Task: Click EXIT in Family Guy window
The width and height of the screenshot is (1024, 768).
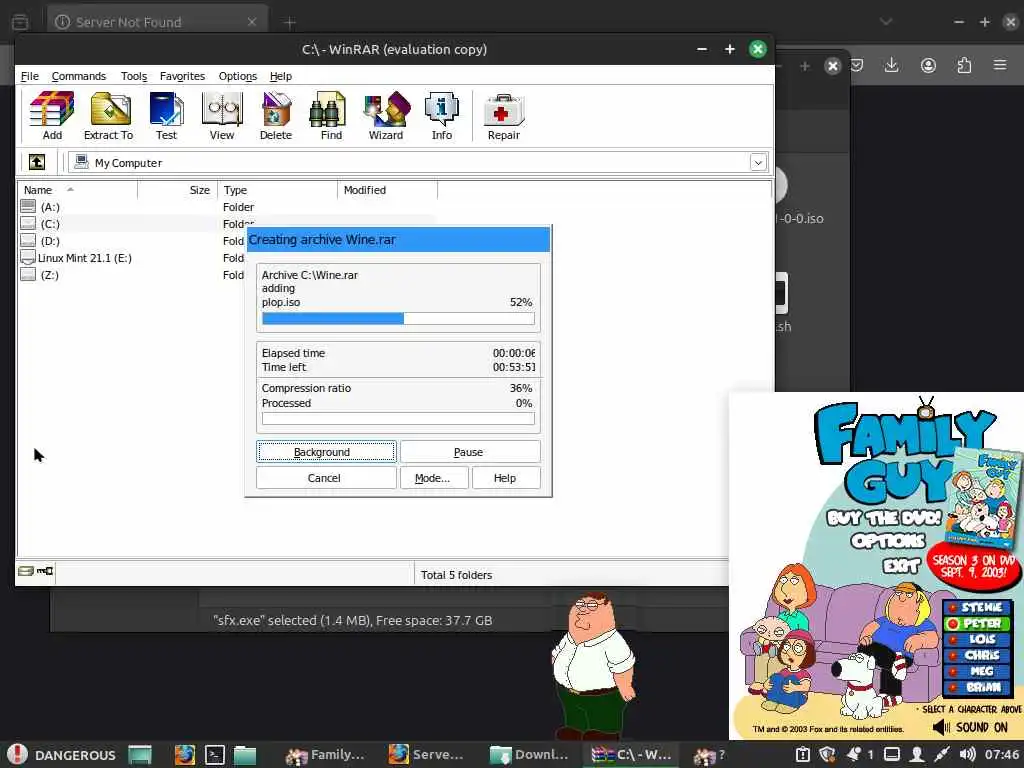Action: coord(901,565)
